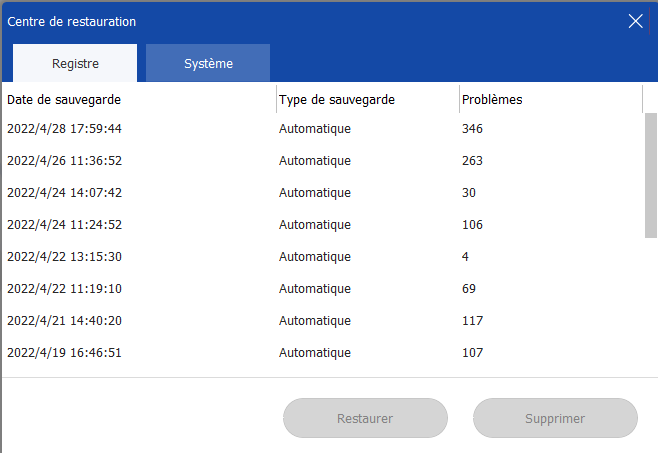Select backup dated 2022/4/22 11:19:10

click(x=323, y=288)
